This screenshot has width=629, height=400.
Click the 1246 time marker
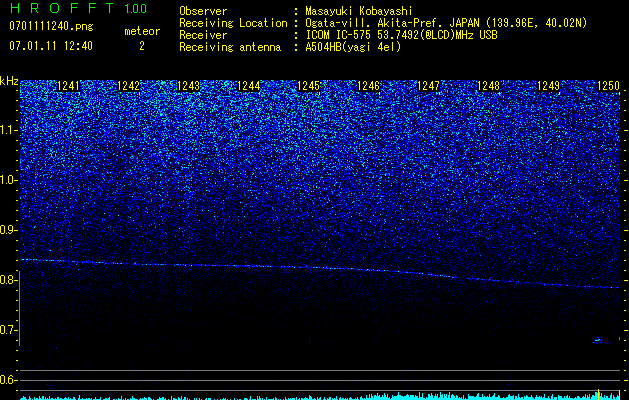pyautogui.click(x=368, y=85)
